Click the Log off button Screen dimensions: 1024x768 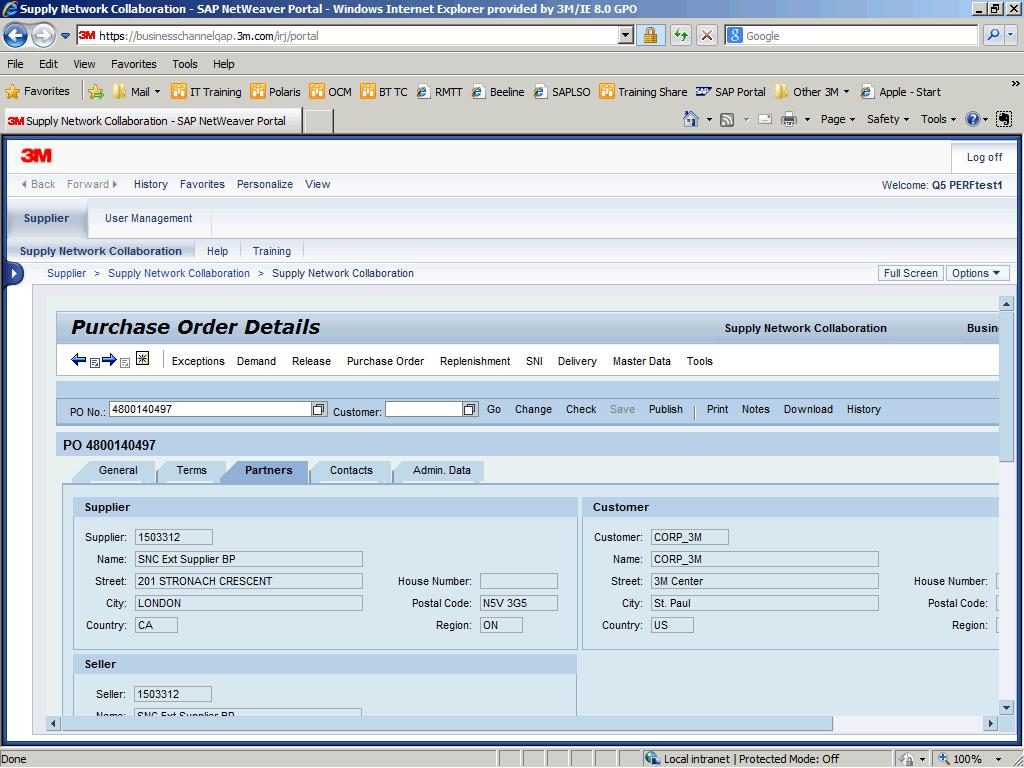pyautogui.click(x=984, y=157)
